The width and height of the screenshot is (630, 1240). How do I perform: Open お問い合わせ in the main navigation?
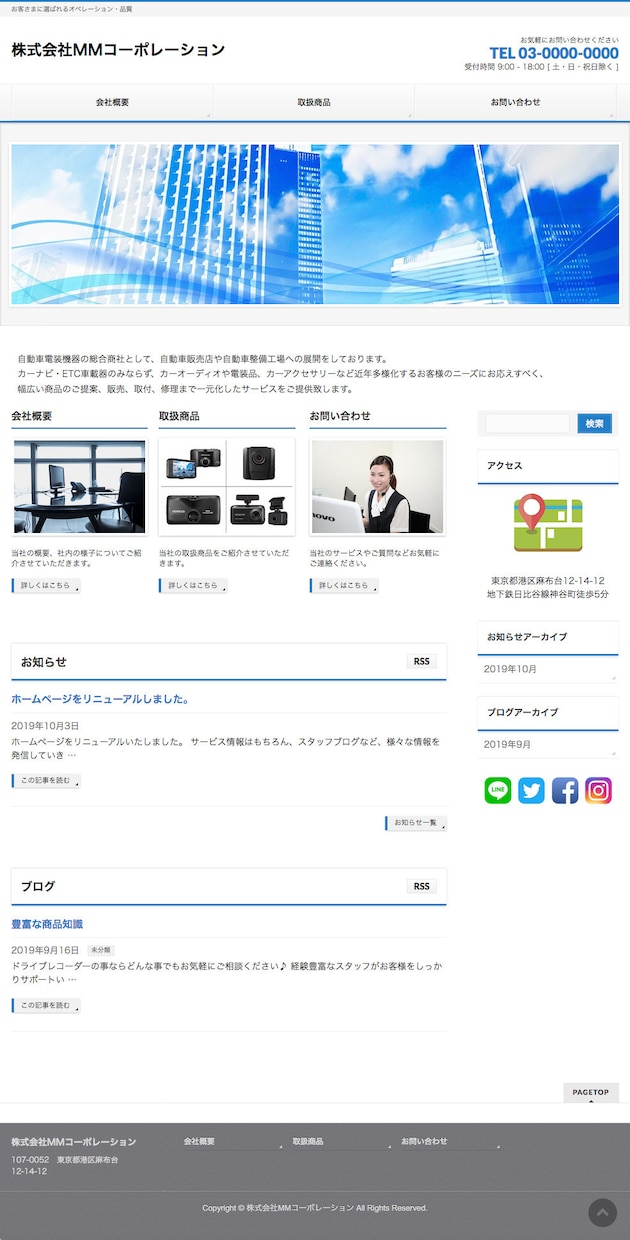click(516, 103)
